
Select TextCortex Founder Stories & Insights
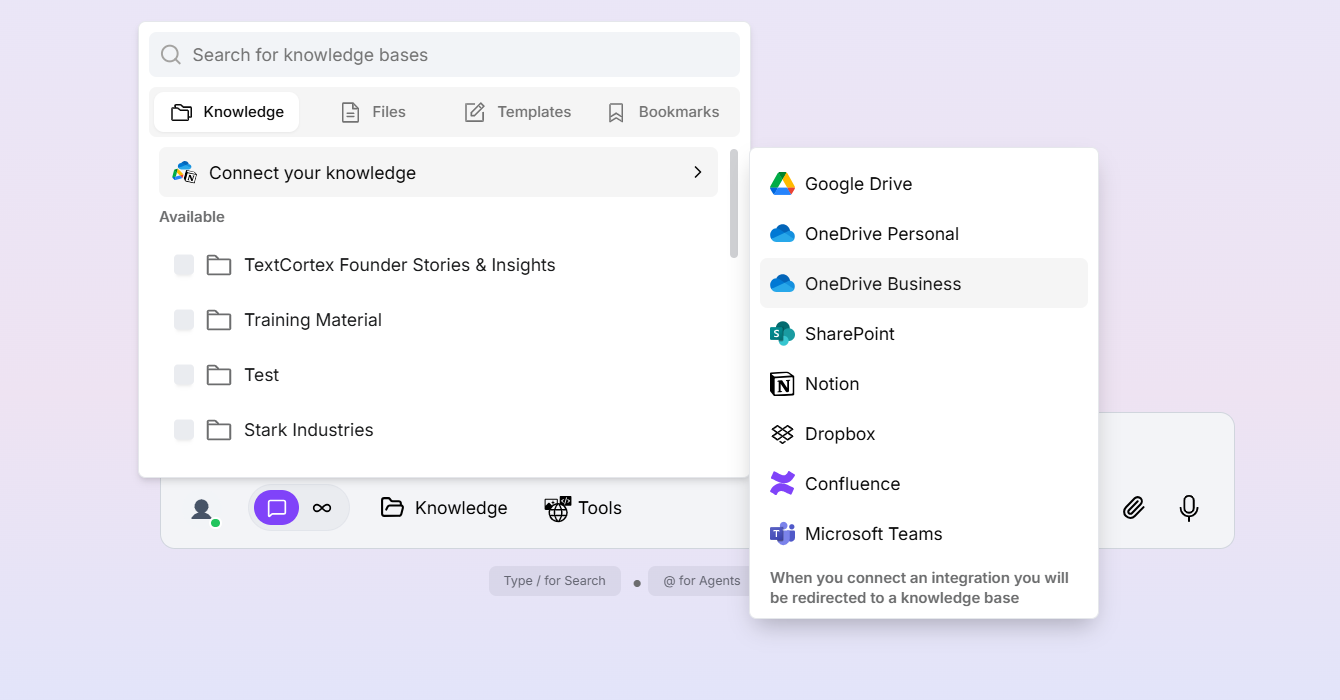coord(184,265)
